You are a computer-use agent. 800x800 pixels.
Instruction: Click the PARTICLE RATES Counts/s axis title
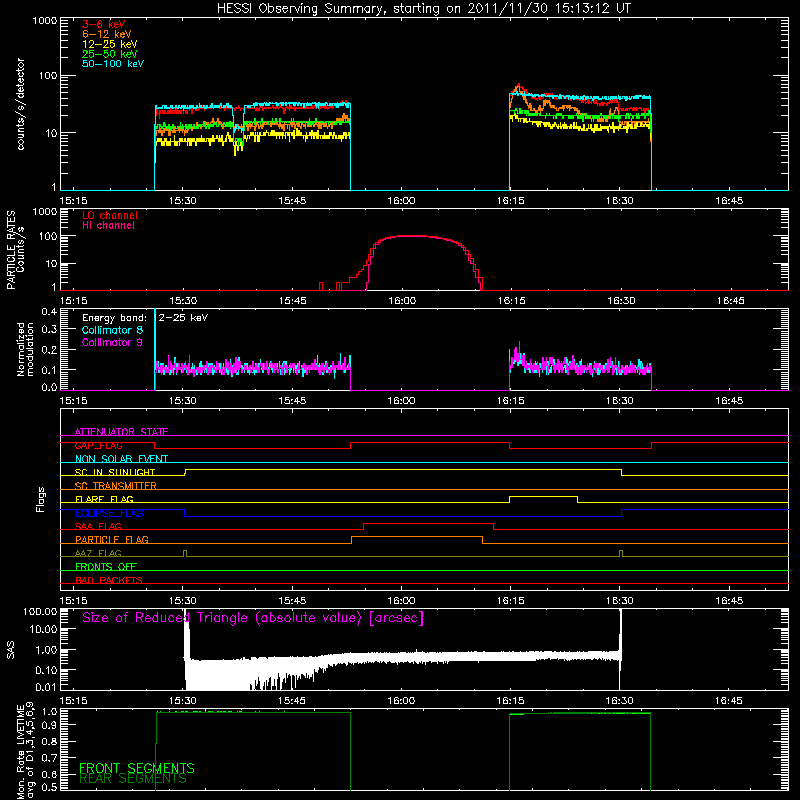coord(15,249)
